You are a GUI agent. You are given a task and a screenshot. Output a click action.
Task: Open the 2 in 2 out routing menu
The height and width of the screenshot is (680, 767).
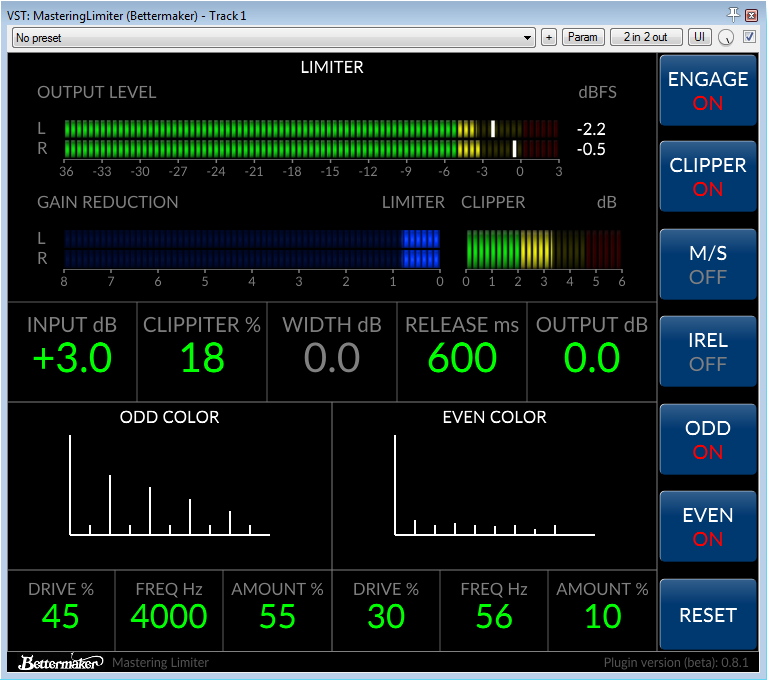click(x=646, y=37)
